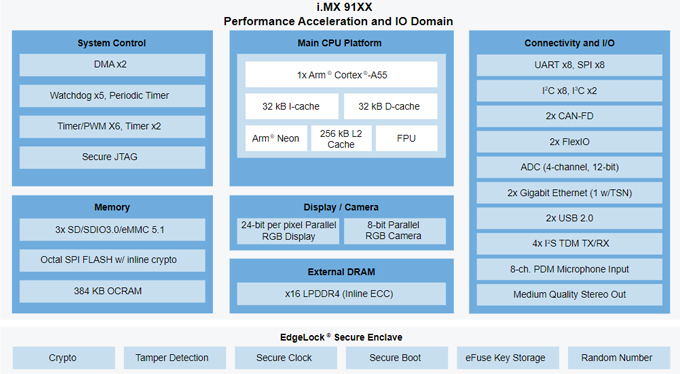Click the DMA x2 block

pos(112,65)
